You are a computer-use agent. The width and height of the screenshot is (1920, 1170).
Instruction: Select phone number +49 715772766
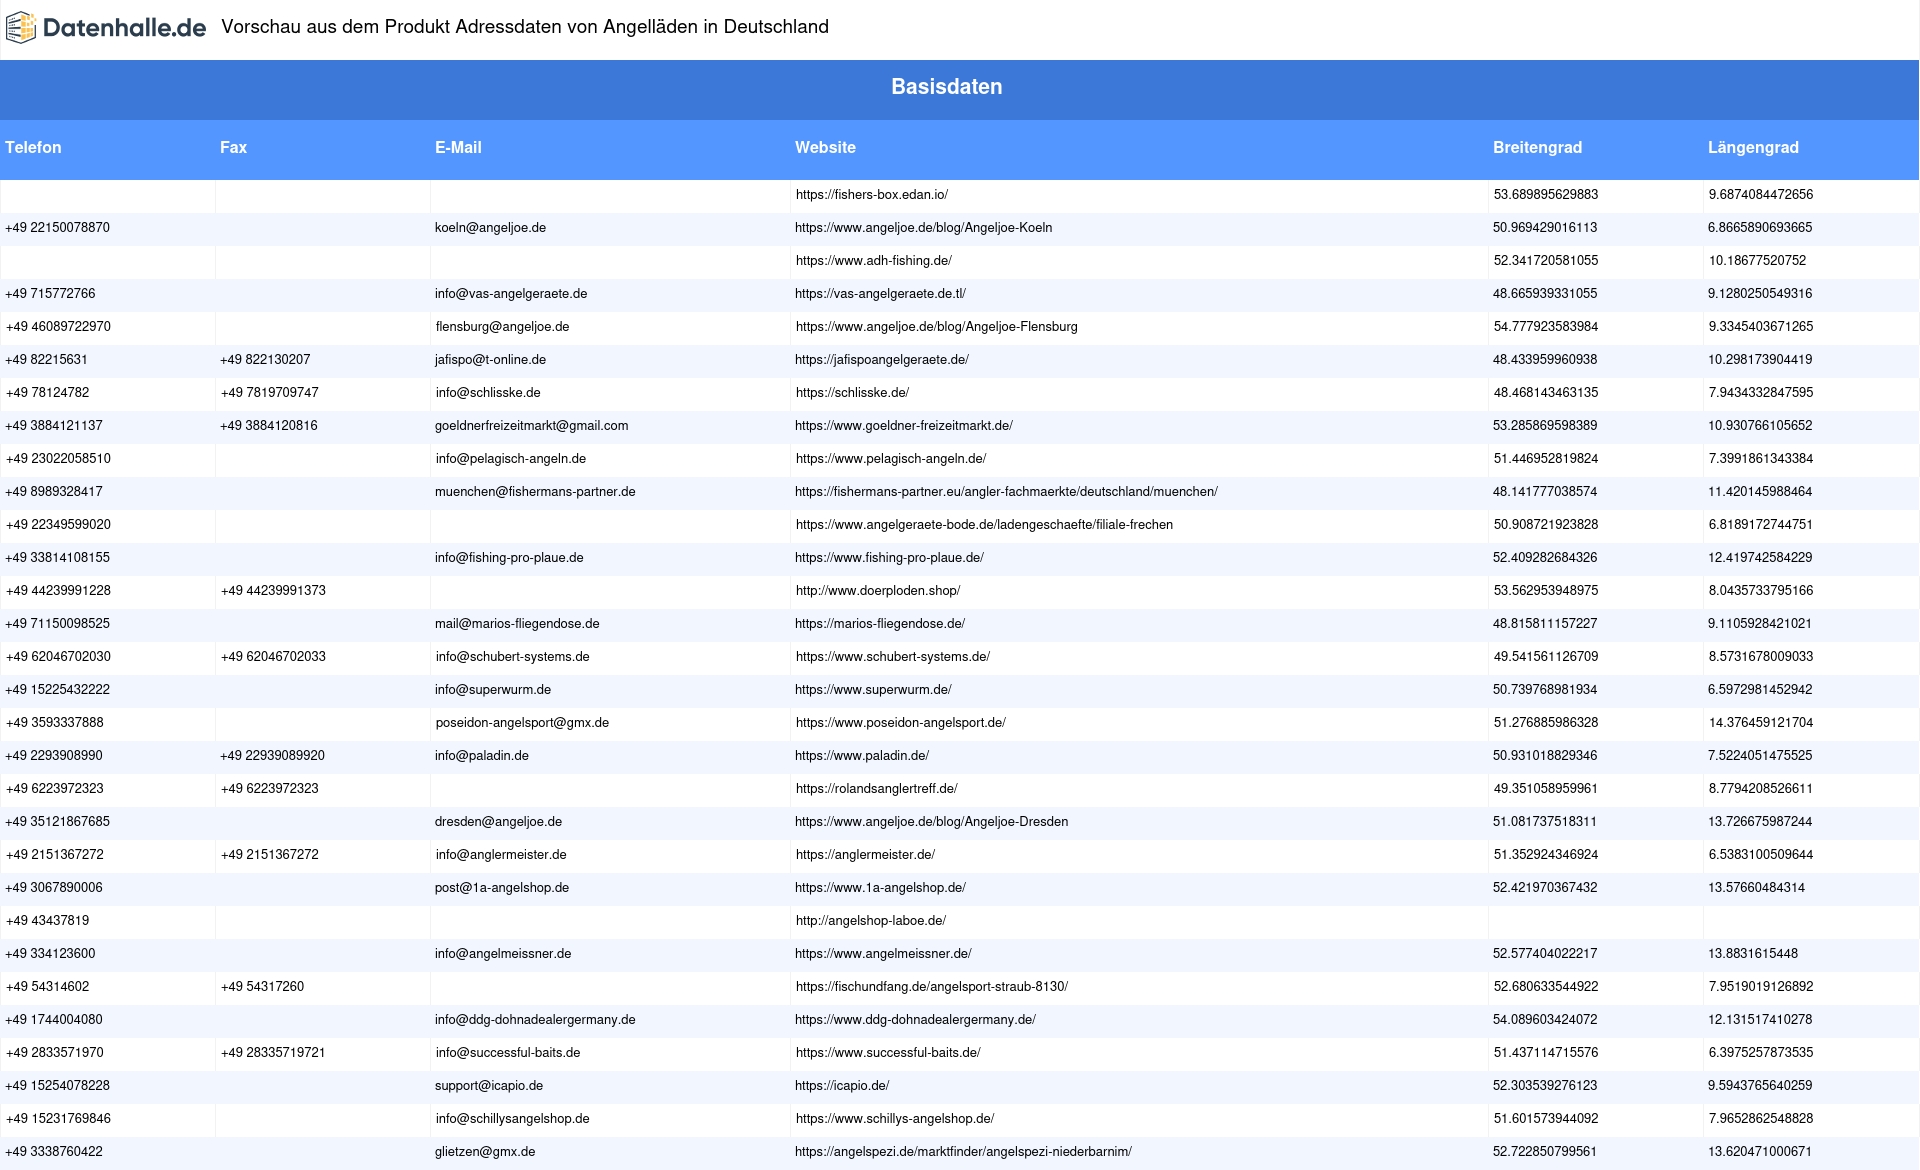click(50, 294)
